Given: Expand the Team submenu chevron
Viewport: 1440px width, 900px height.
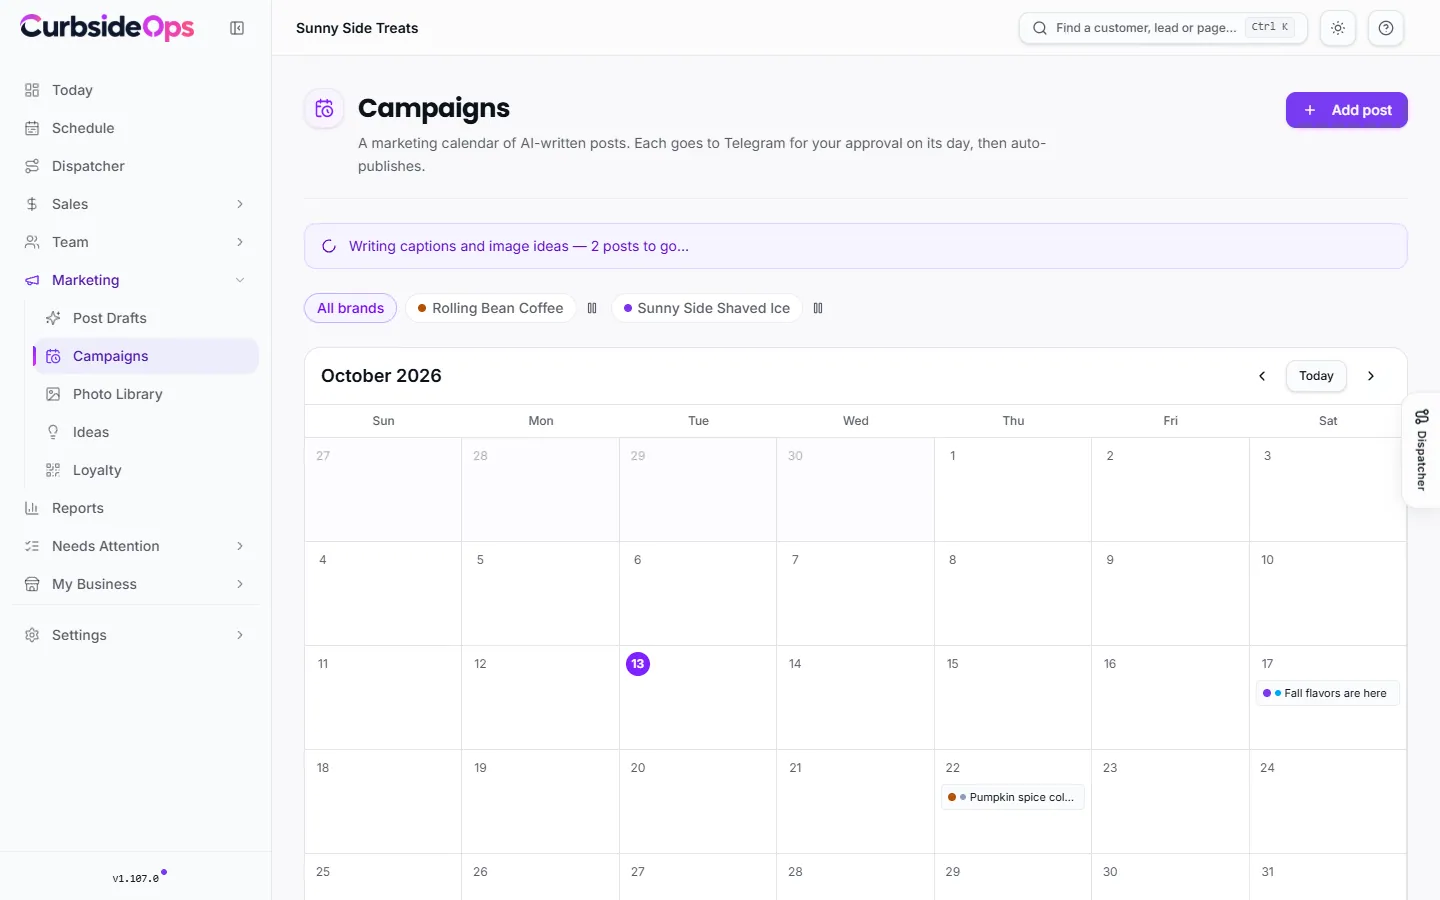Looking at the screenshot, I should [240, 242].
